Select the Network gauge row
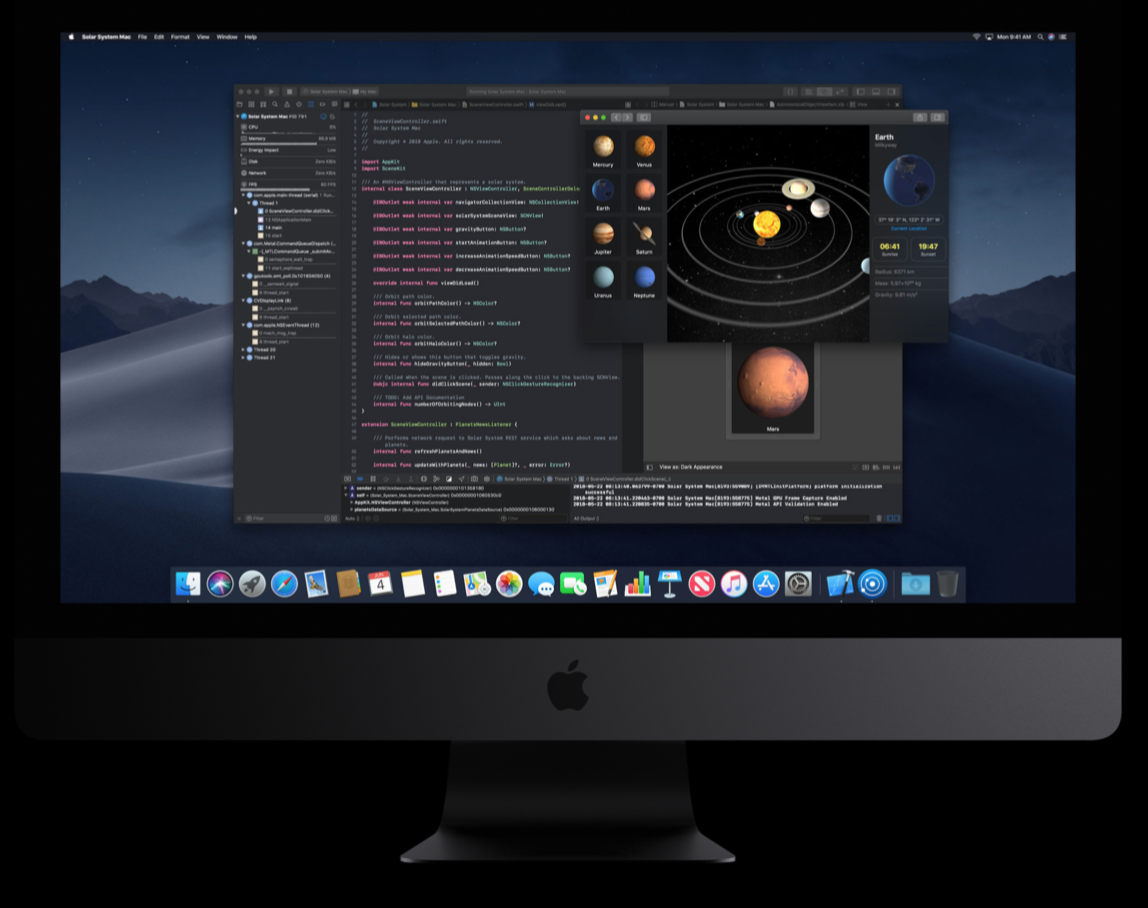This screenshot has width=1148, height=908. click(x=288, y=174)
